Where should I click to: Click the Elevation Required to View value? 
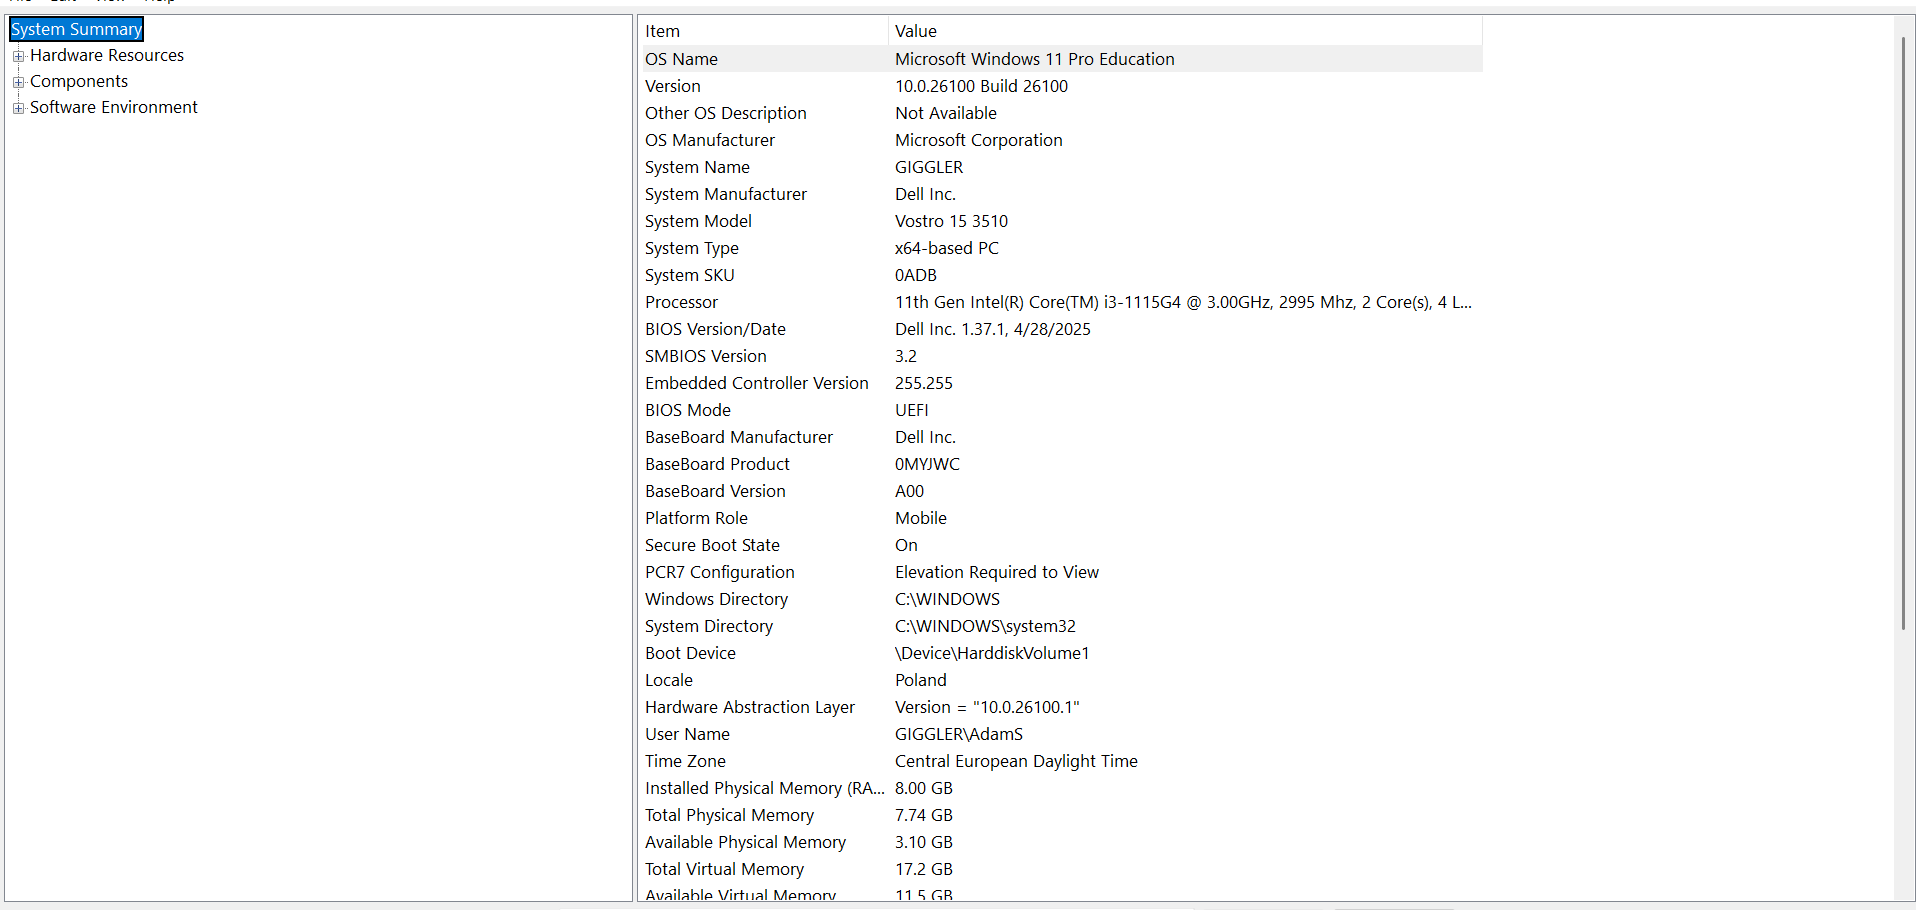pyautogui.click(x=997, y=572)
